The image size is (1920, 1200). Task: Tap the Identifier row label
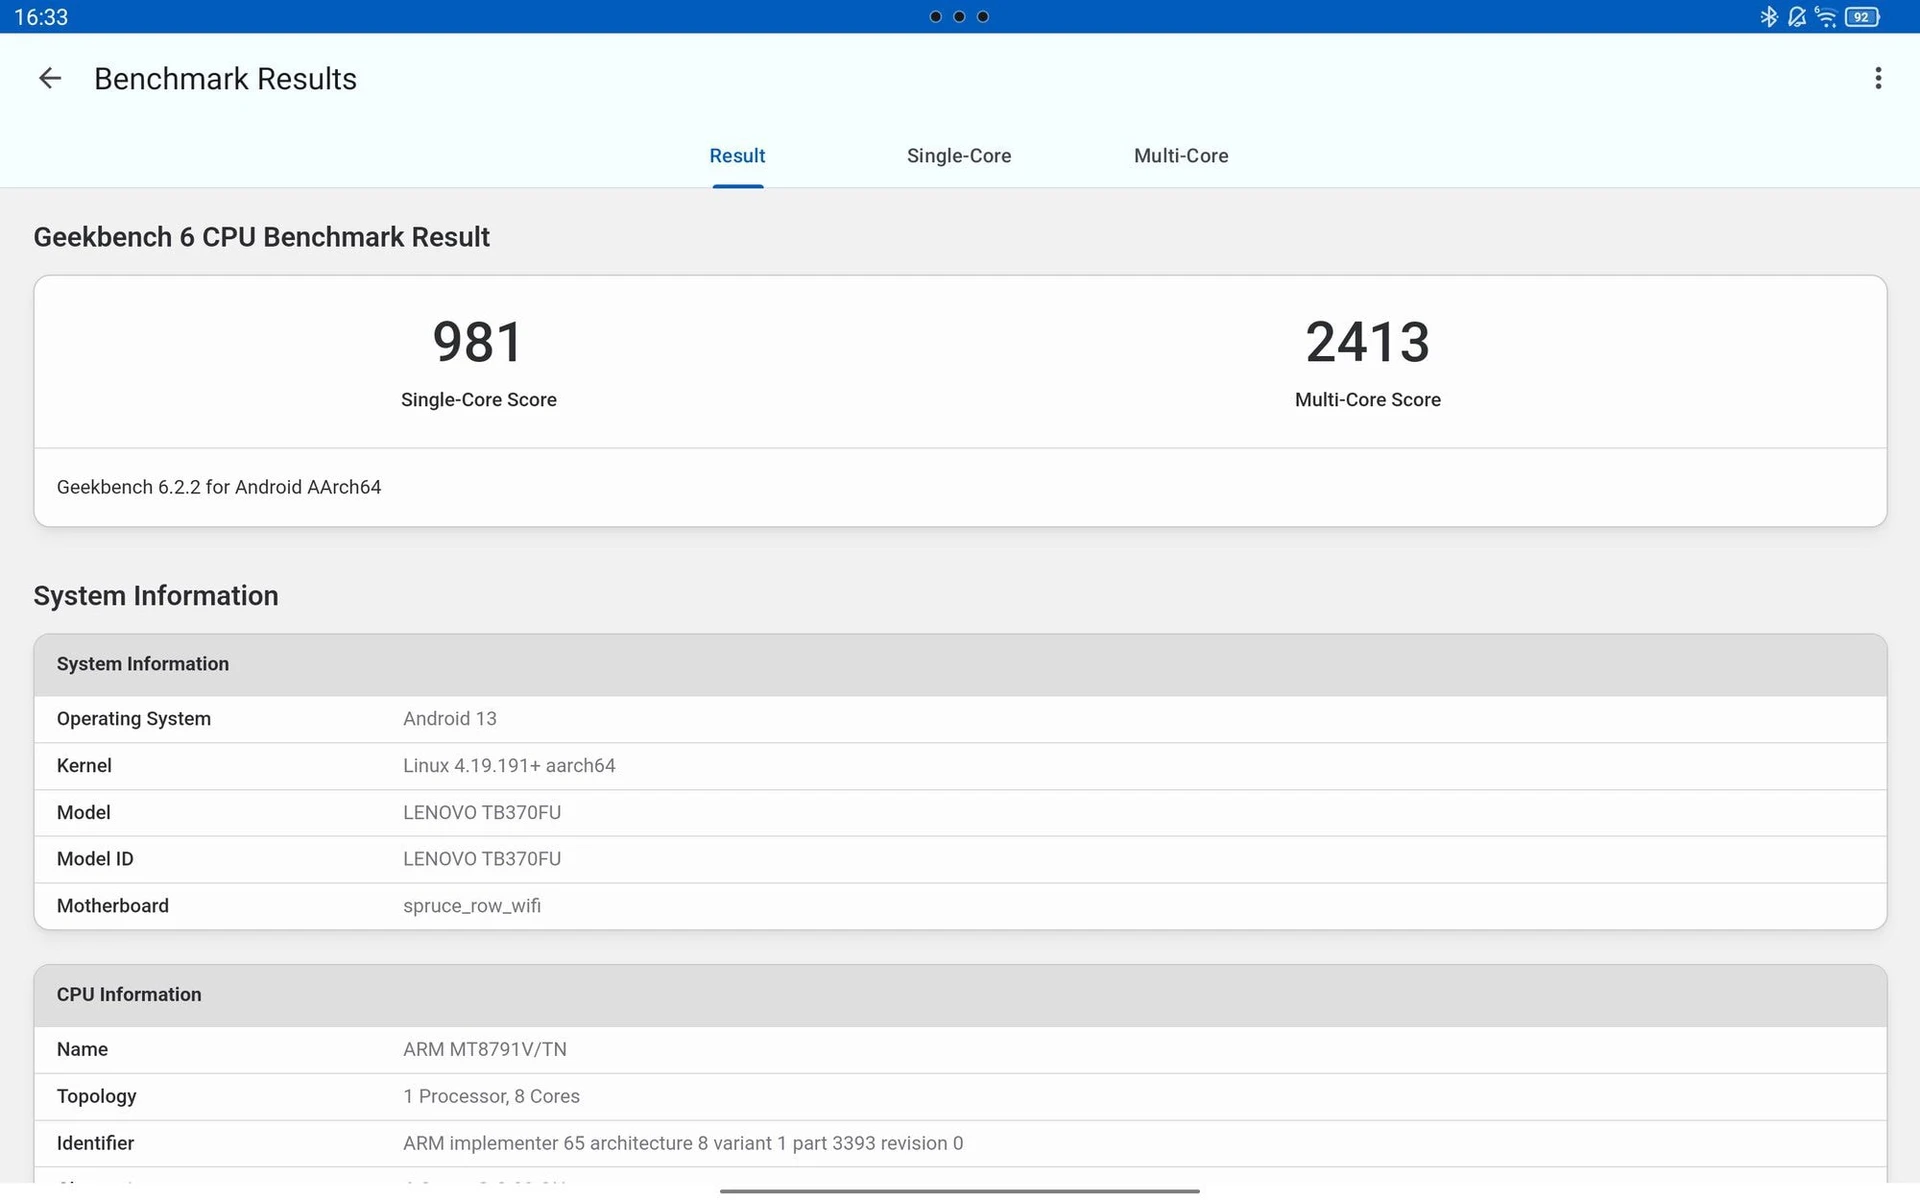pyautogui.click(x=95, y=1143)
